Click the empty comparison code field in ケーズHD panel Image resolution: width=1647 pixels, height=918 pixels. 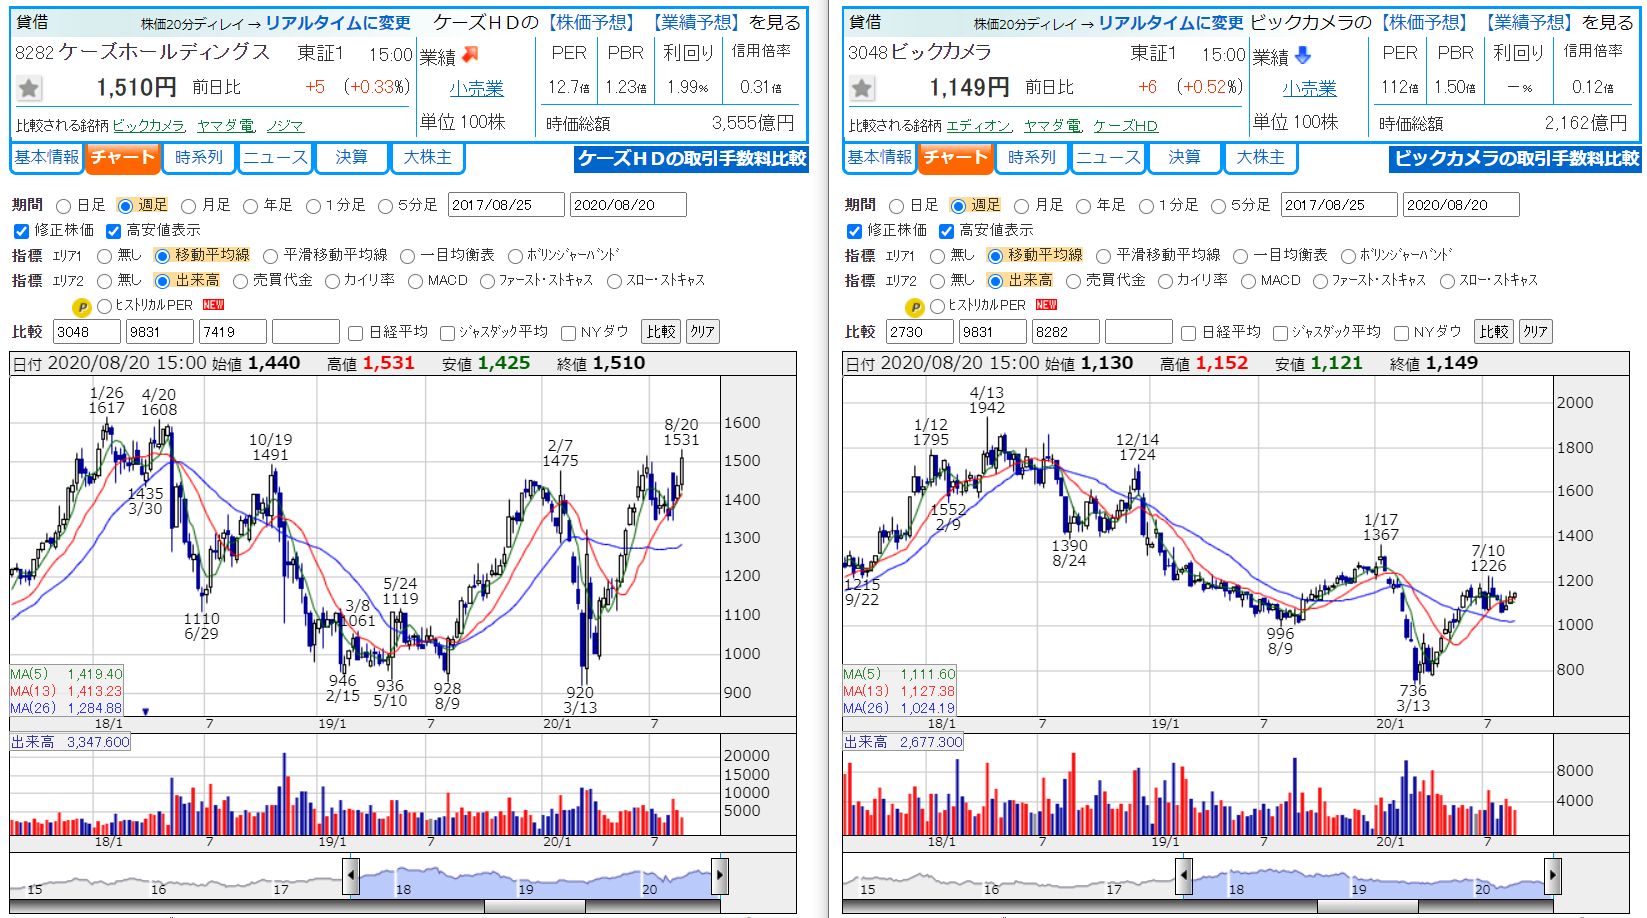306,332
